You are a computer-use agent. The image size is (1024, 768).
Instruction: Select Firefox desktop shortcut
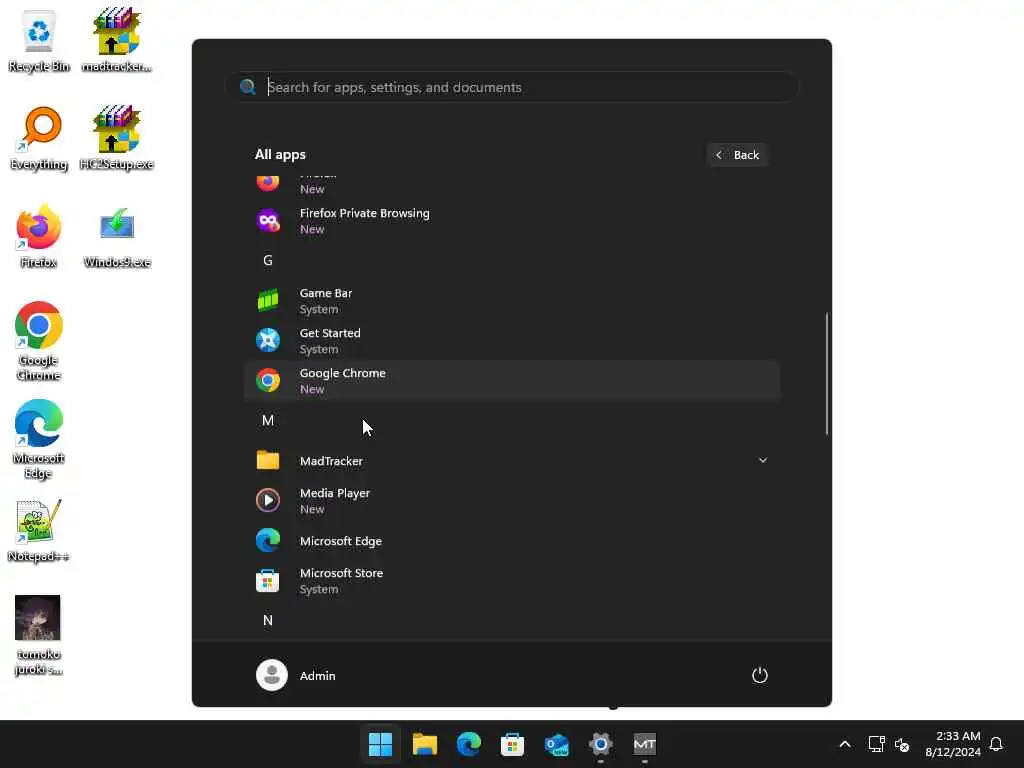point(39,236)
